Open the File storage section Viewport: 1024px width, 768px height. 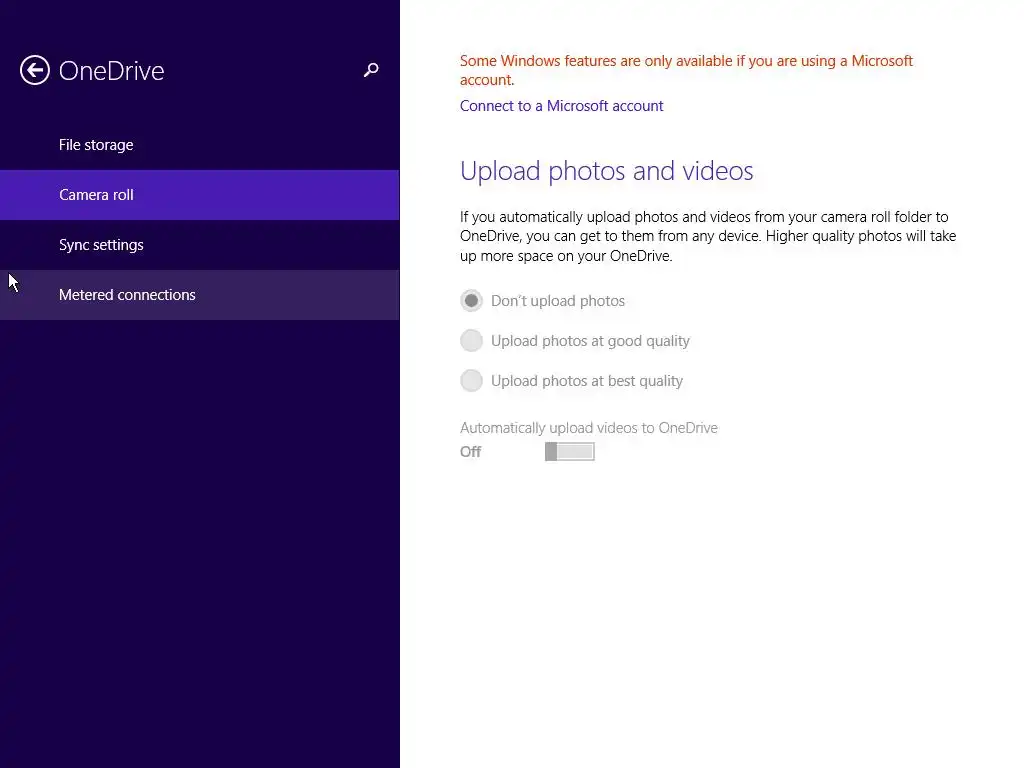[200, 145]
